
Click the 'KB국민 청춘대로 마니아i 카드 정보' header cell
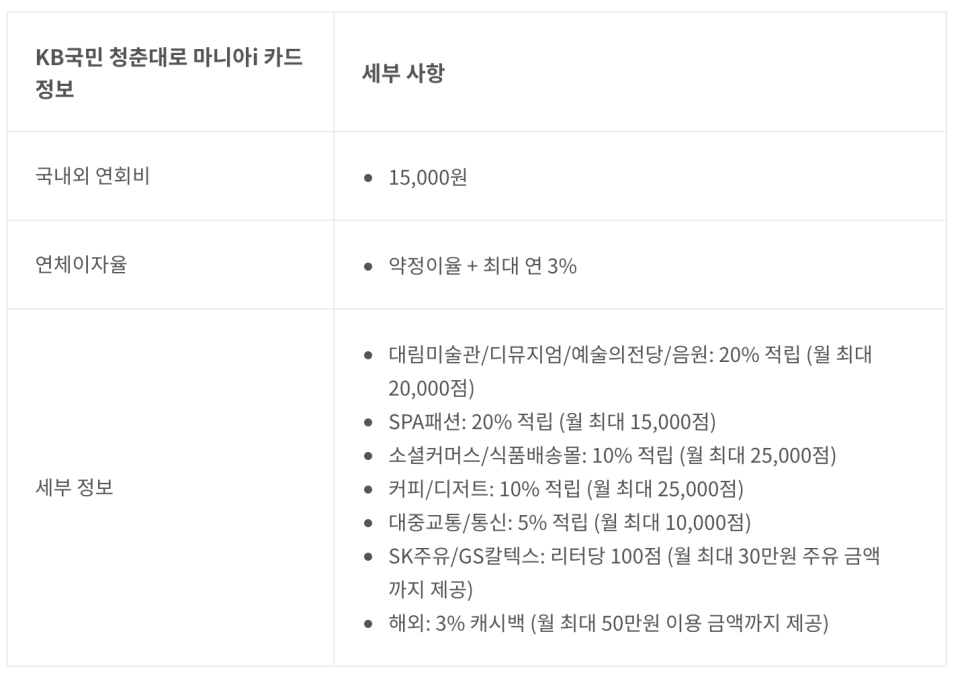point(169,72)
